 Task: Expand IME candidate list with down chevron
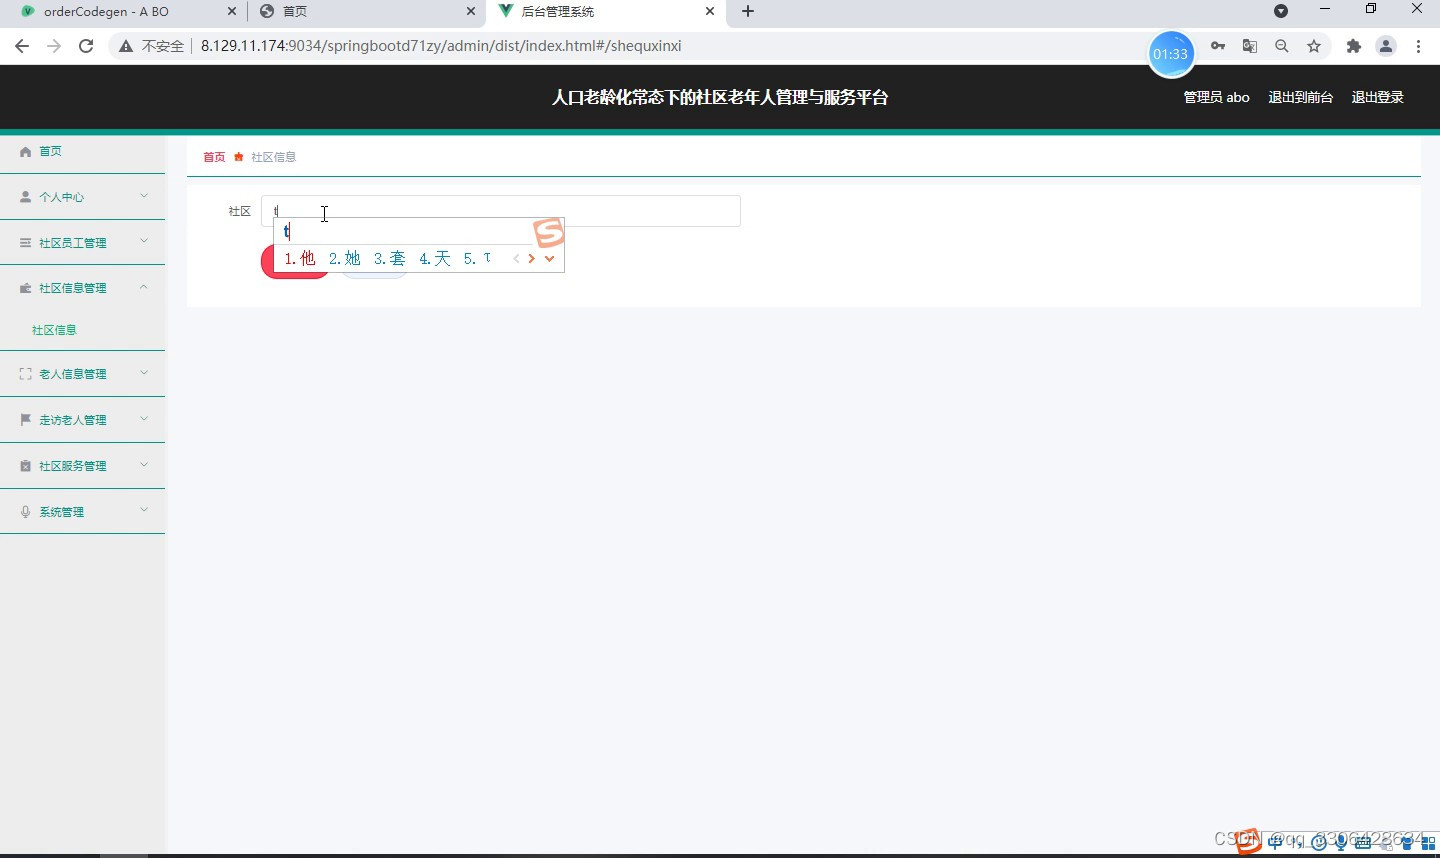click(x=549, y=259)
